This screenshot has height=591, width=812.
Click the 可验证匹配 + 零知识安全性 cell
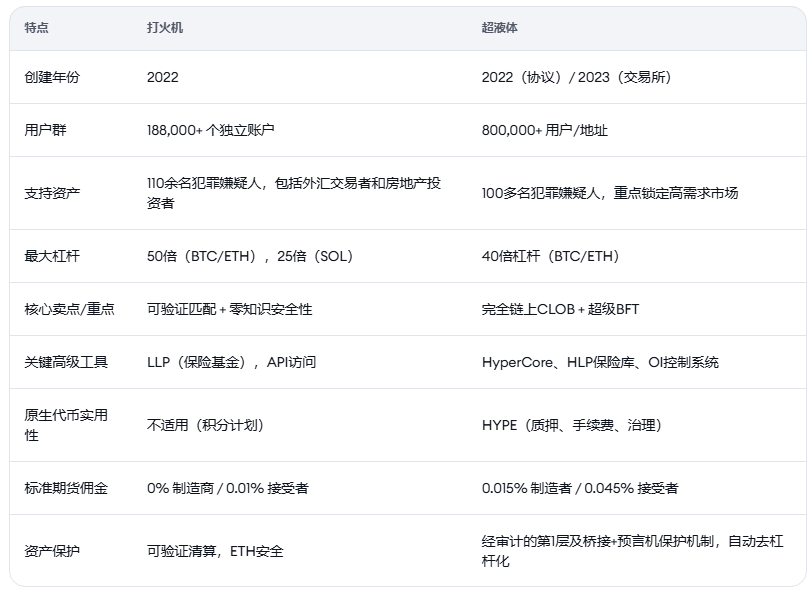click(229, 309)
